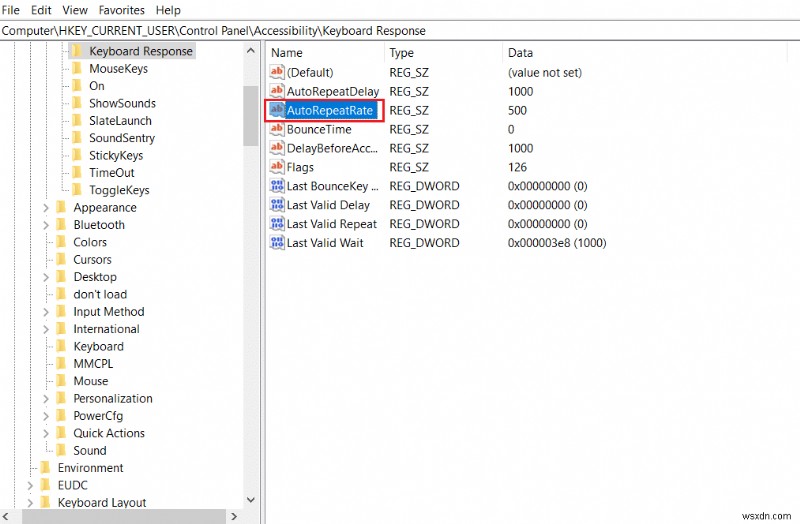This screenshot has width=800, height=524.
Task: Expand the PowerCfg key
Action: click(x=45, y=416)
